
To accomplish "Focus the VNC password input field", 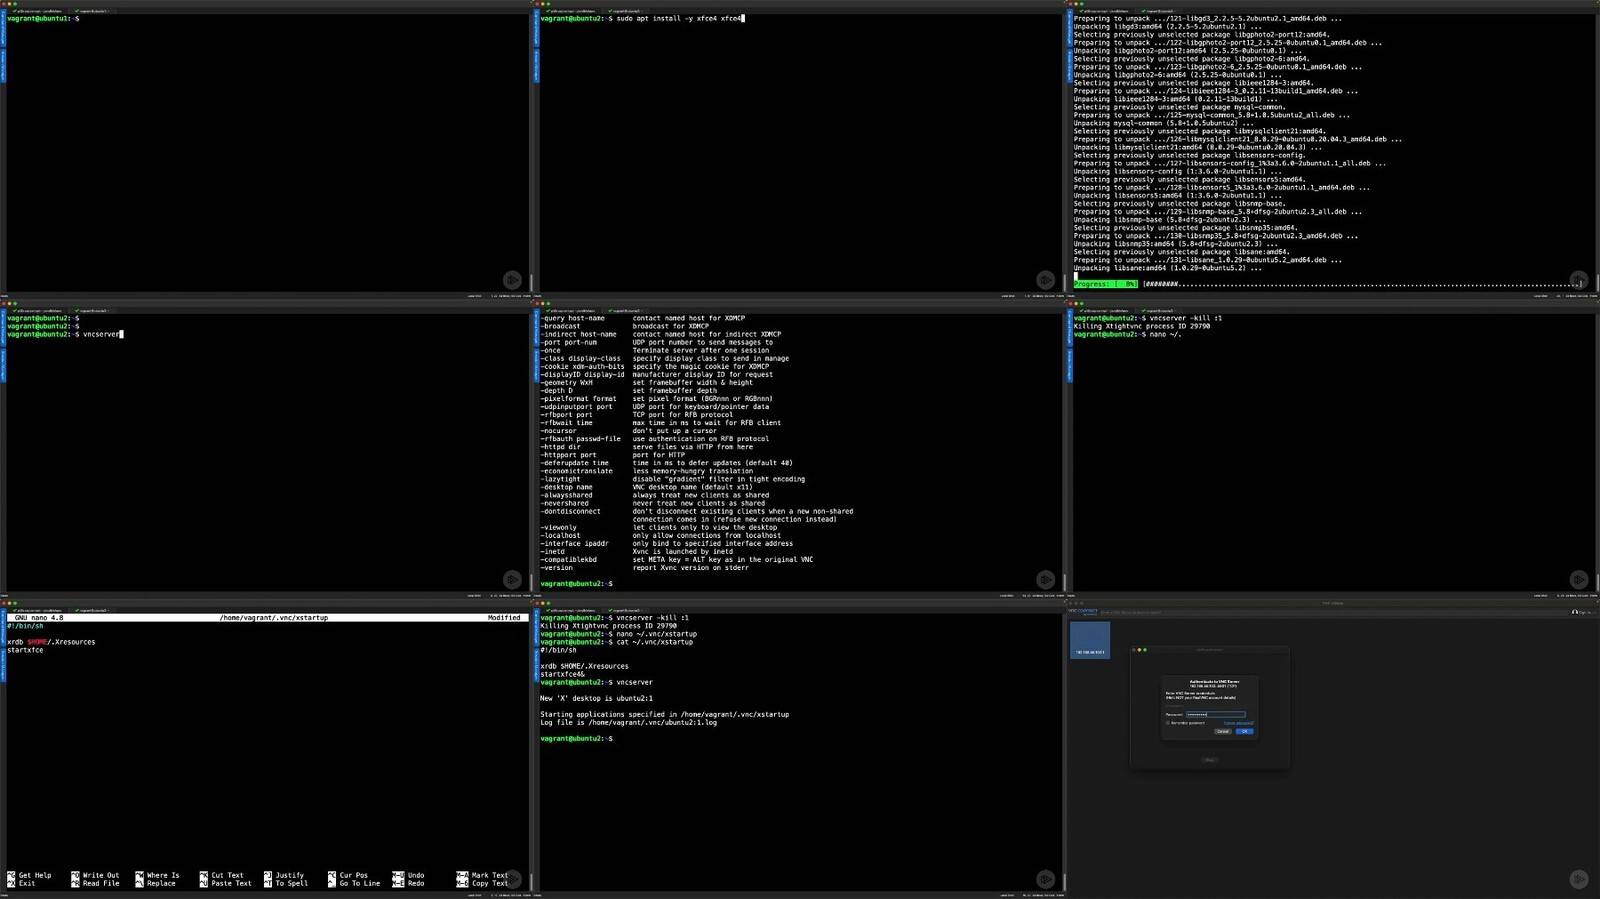I will (x=1216, y=714).
